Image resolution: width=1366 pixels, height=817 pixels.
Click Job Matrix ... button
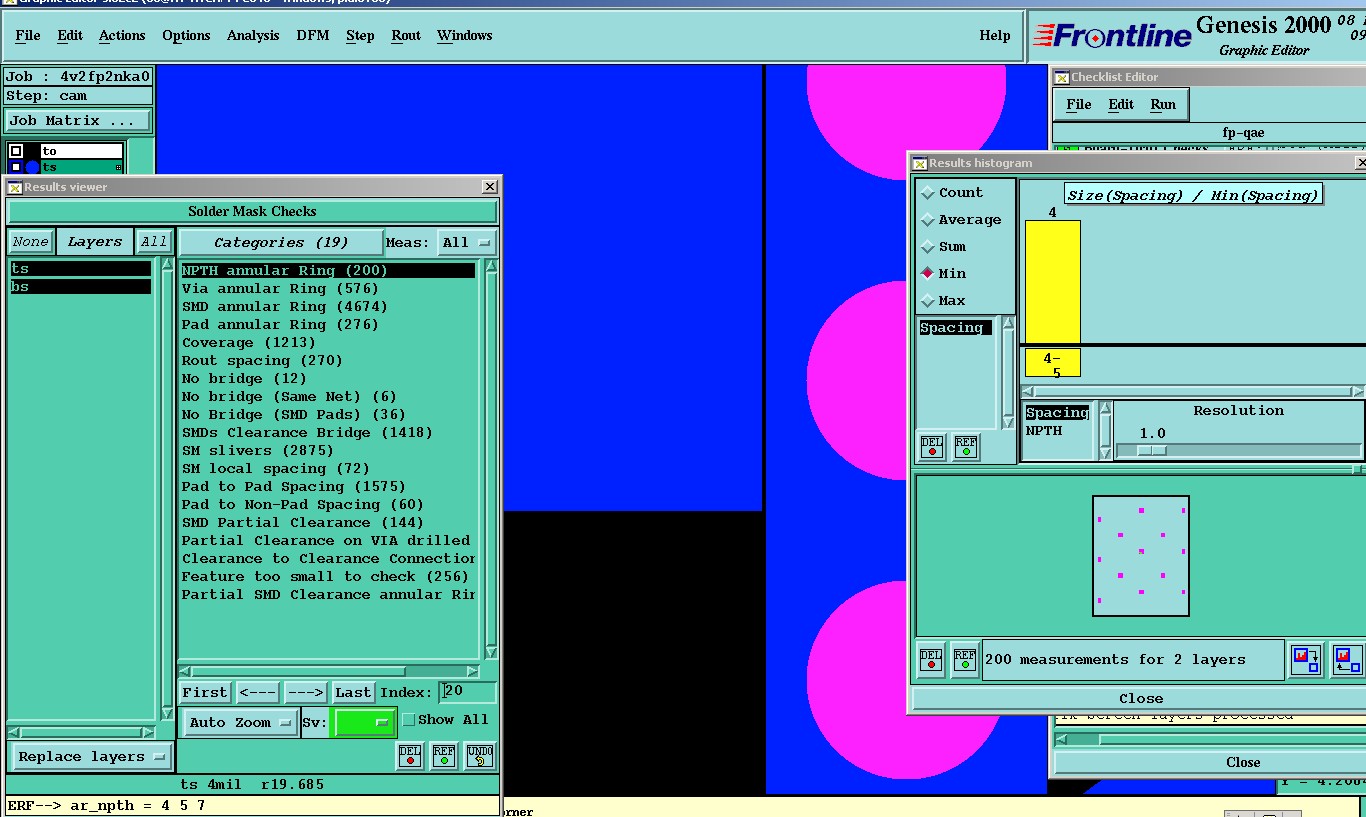(x=79, y=121)
